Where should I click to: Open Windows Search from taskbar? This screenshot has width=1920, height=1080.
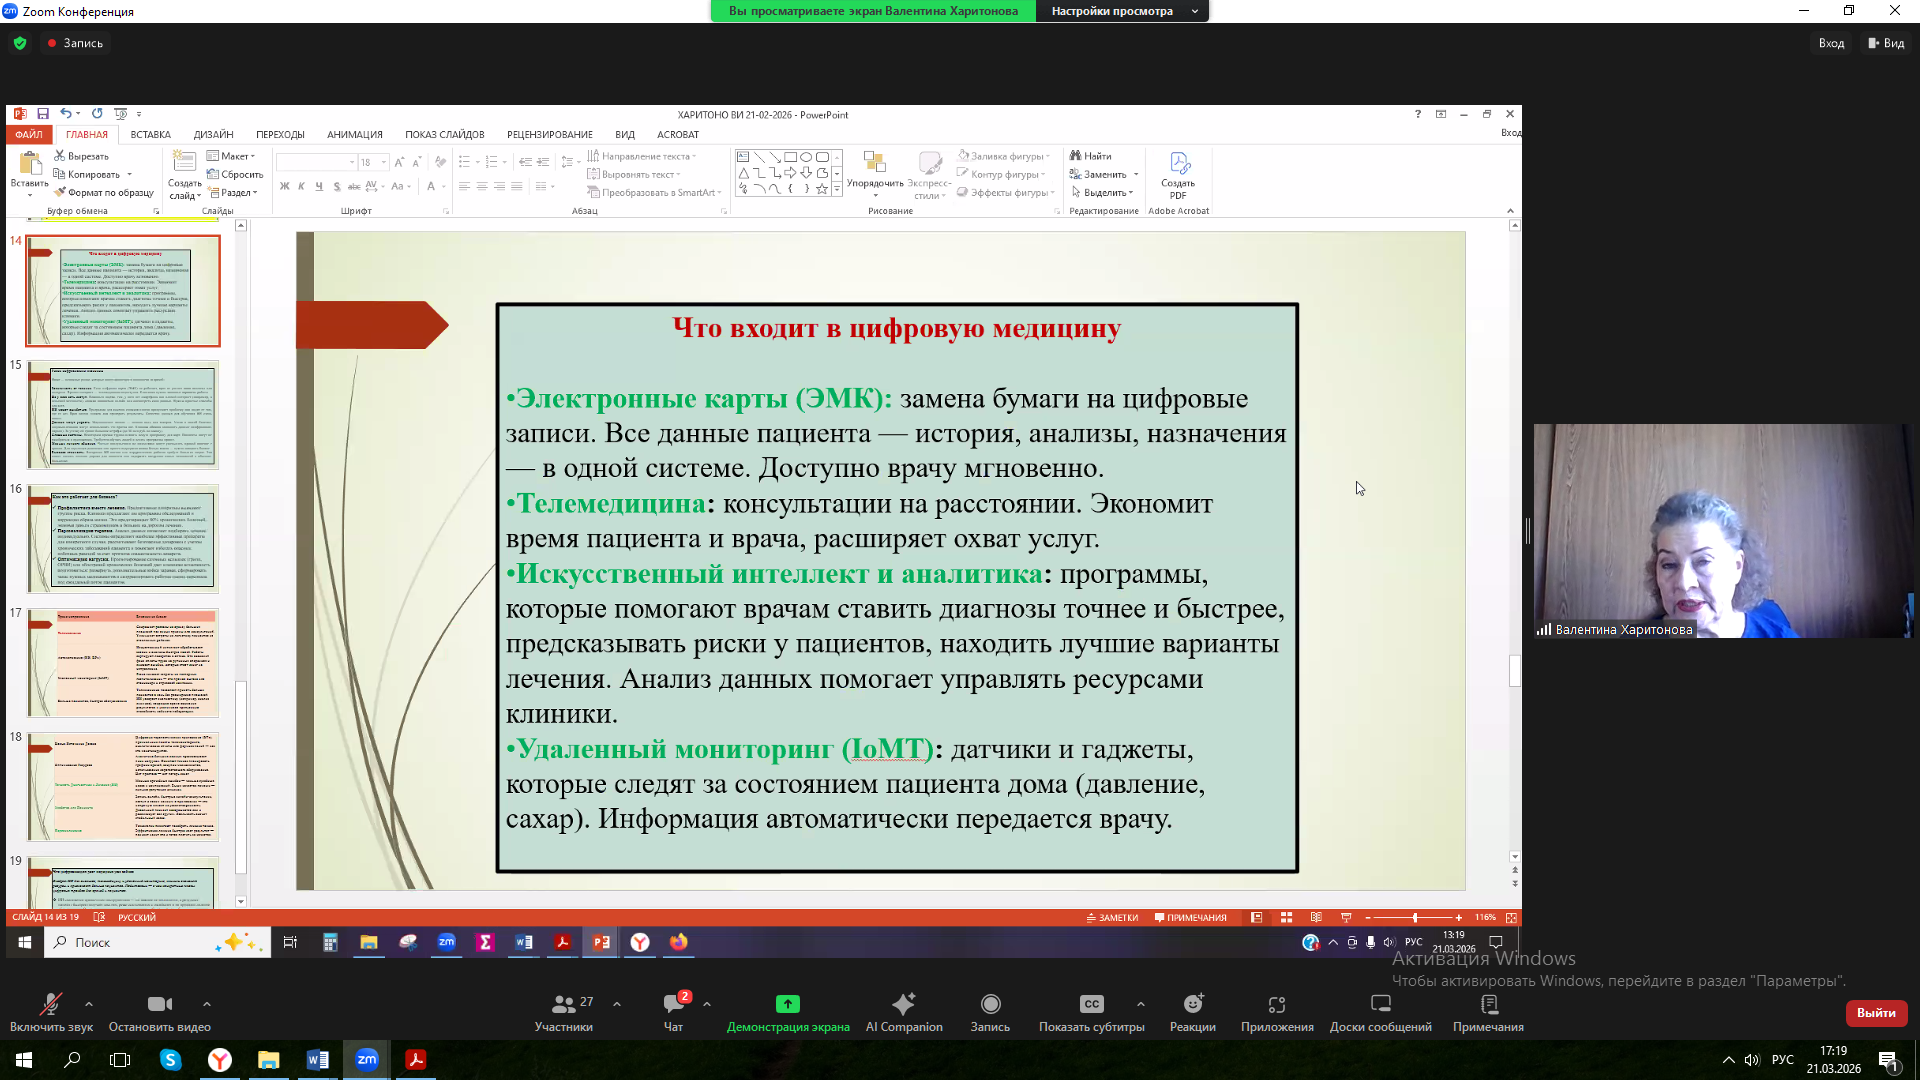click(x=72, y=1060)
